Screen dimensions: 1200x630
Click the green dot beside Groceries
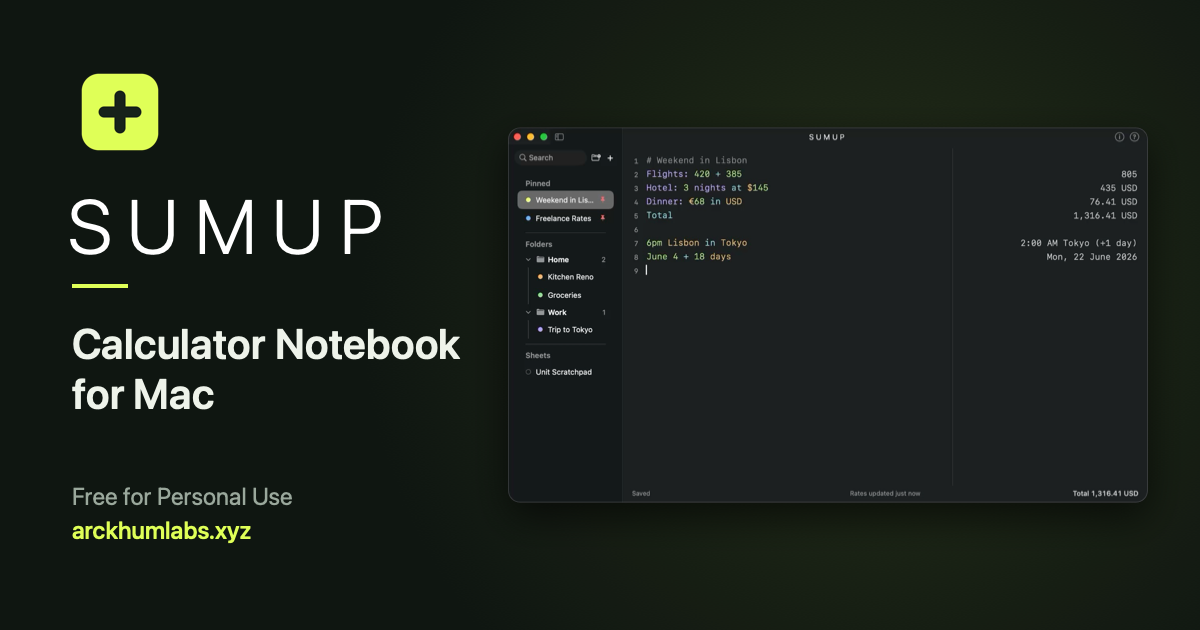tap(540, 295)
